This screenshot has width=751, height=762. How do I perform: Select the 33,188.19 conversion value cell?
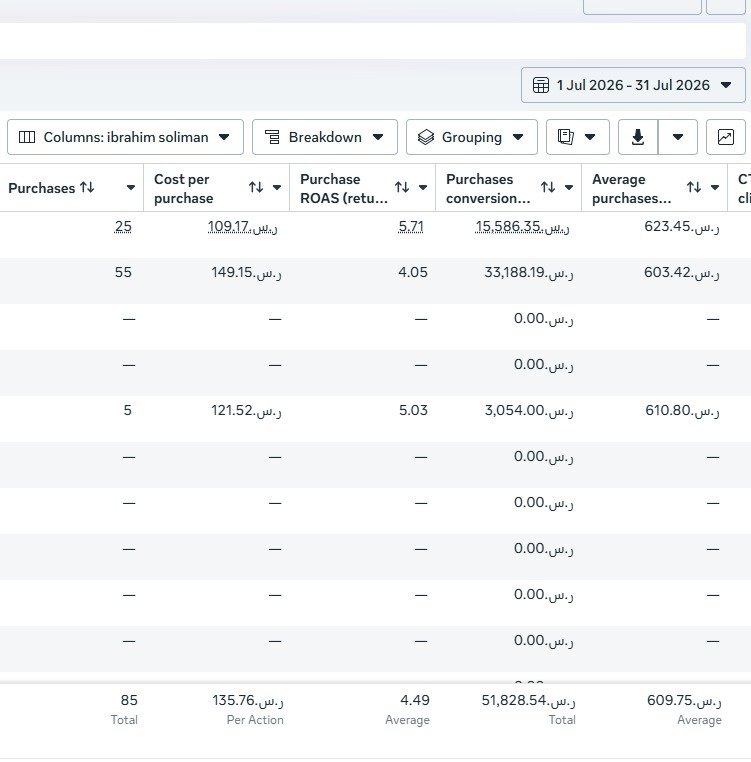pos(529,273)
